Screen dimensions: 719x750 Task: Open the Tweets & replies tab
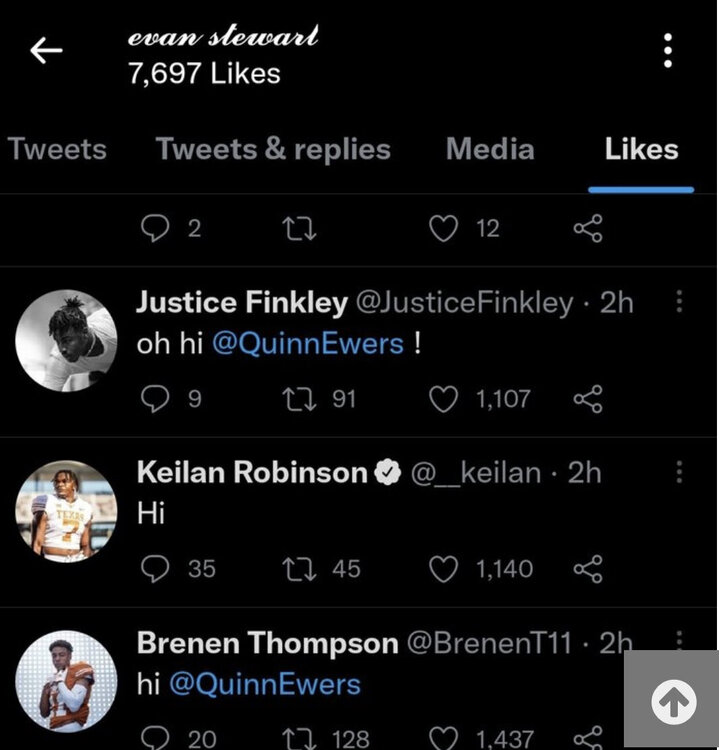pyautogui.click(x=273, y=150)
